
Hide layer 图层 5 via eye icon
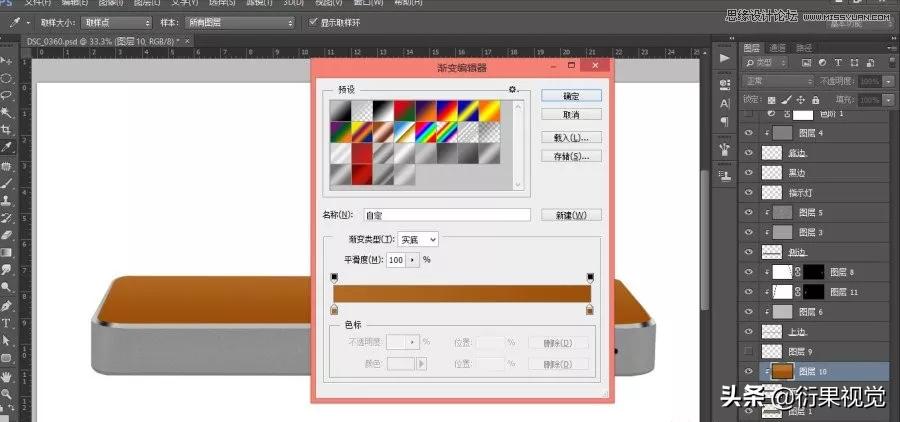[x=748, y=212]
